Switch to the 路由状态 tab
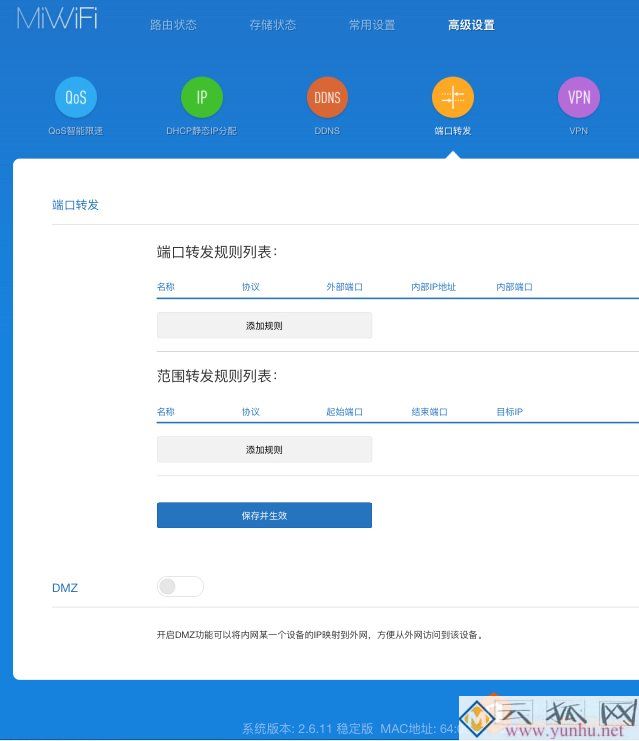The height and width of the screenshot is (741, 639). point(173,25)
